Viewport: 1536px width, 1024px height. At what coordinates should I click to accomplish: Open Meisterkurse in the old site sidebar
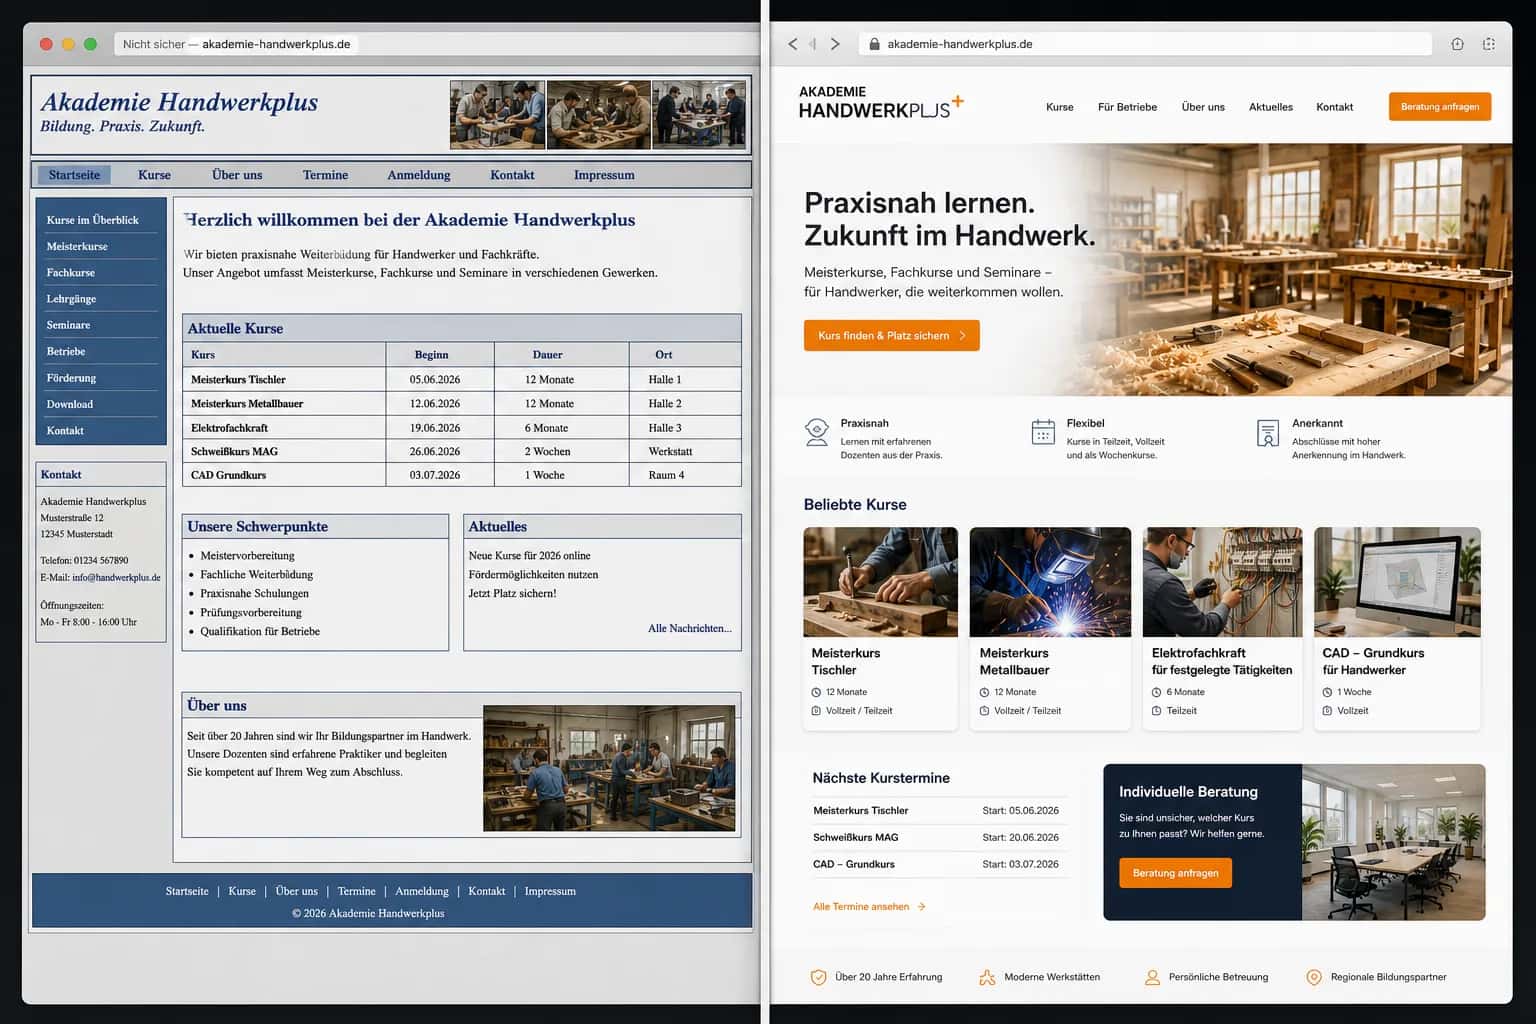click(x=77, y=246)
